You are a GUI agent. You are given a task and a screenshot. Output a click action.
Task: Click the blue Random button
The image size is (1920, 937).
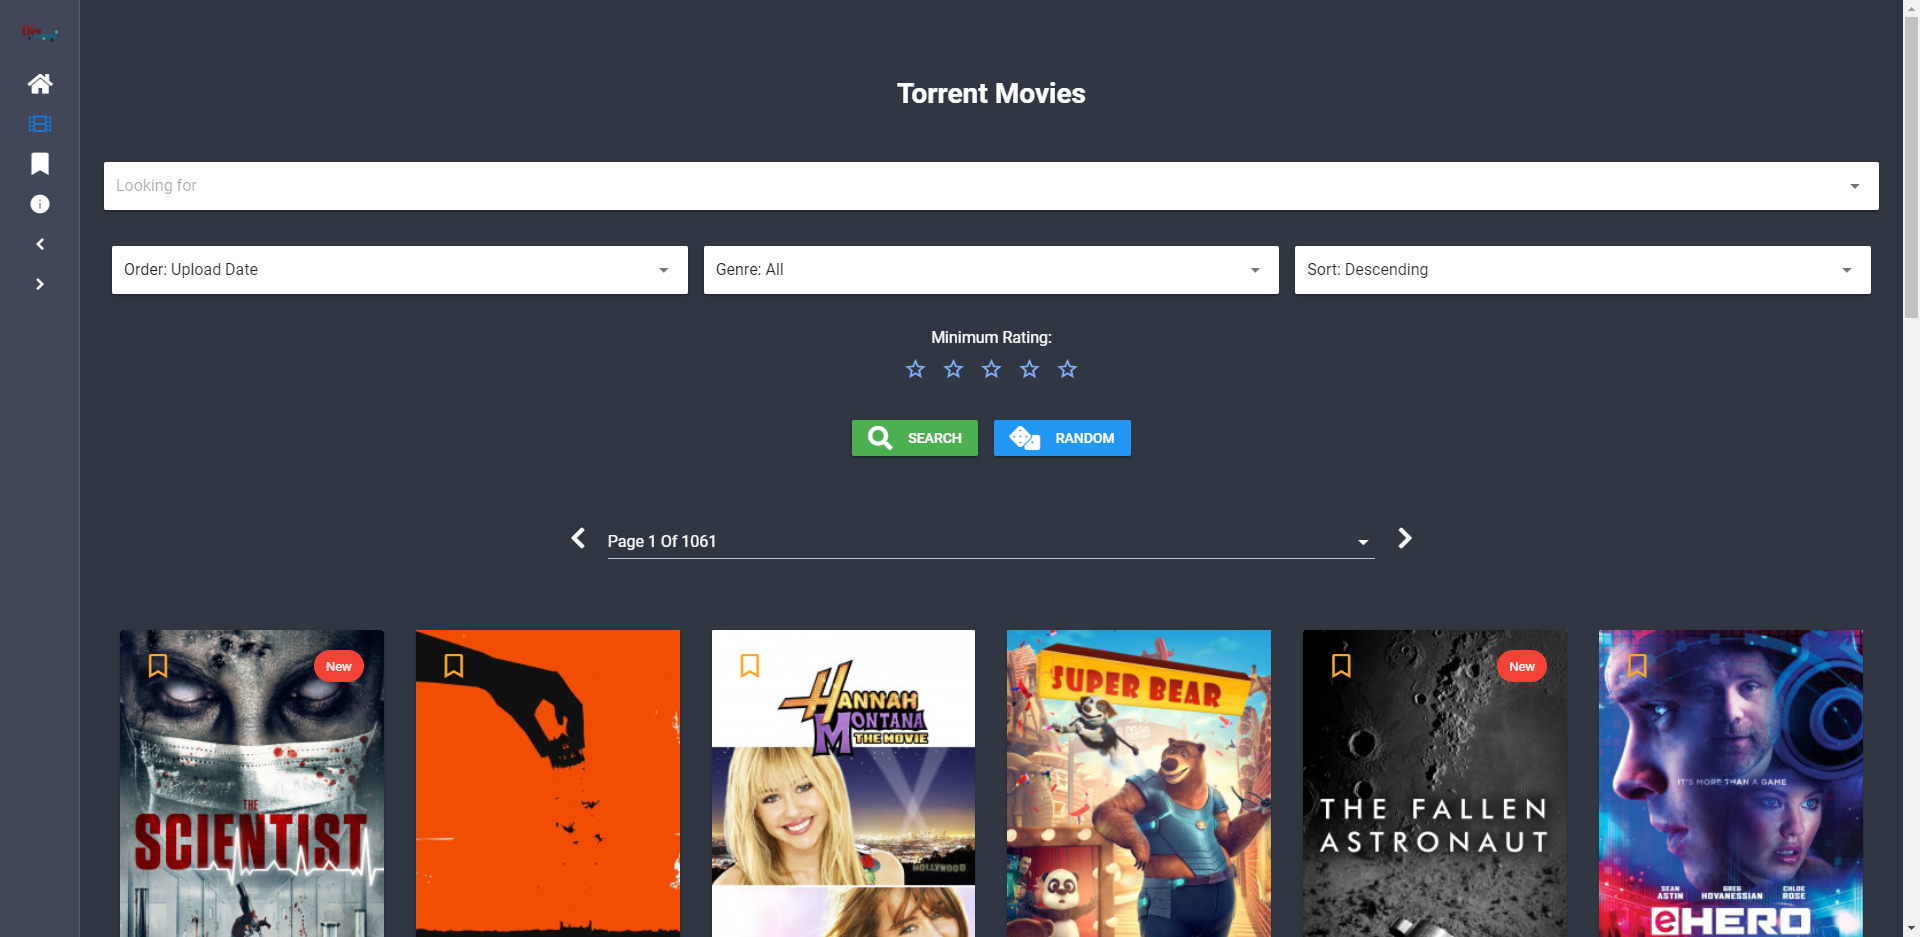point(1062,438)
